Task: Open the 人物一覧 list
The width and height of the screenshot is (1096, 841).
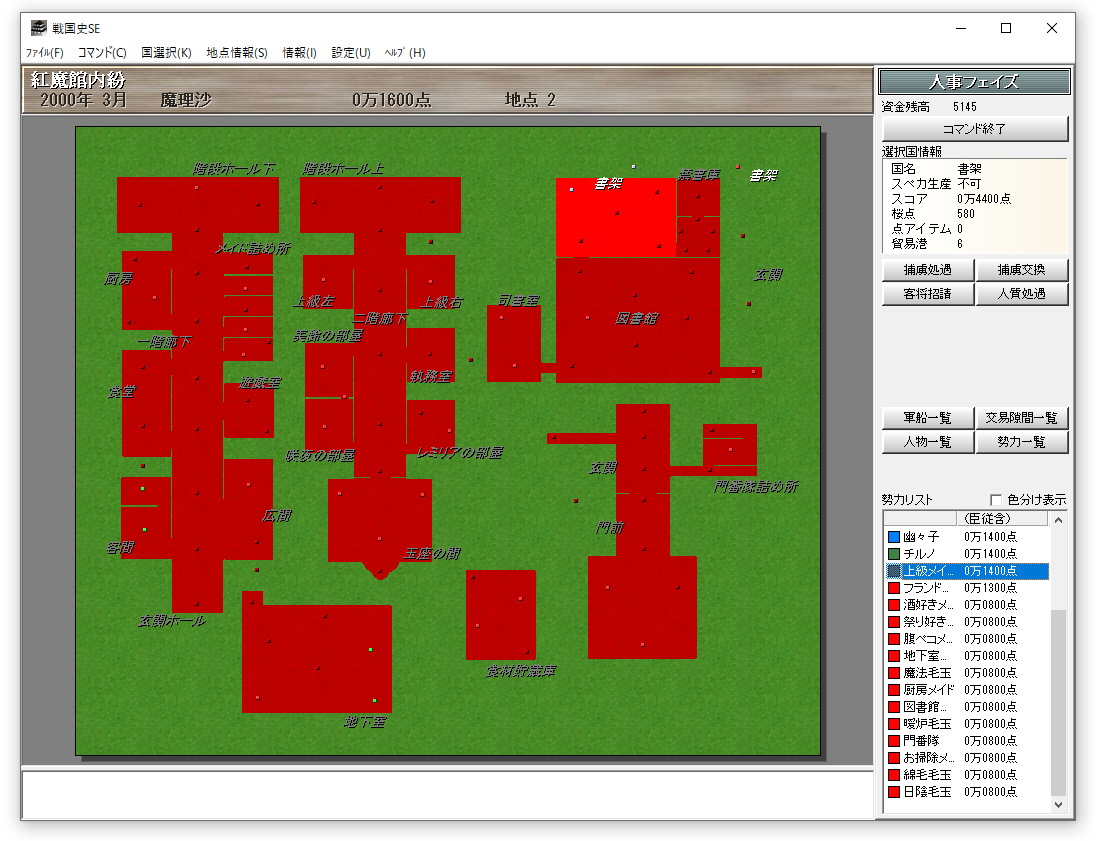Action: [927, 442]
